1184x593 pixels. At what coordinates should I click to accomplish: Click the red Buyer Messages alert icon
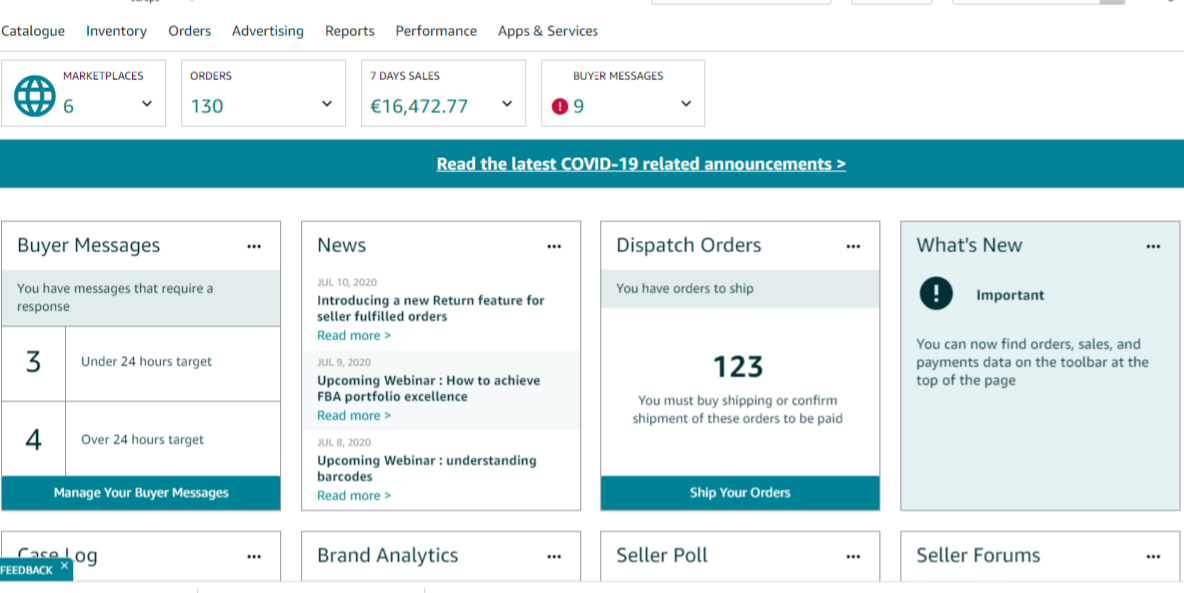tap(560, 107)
